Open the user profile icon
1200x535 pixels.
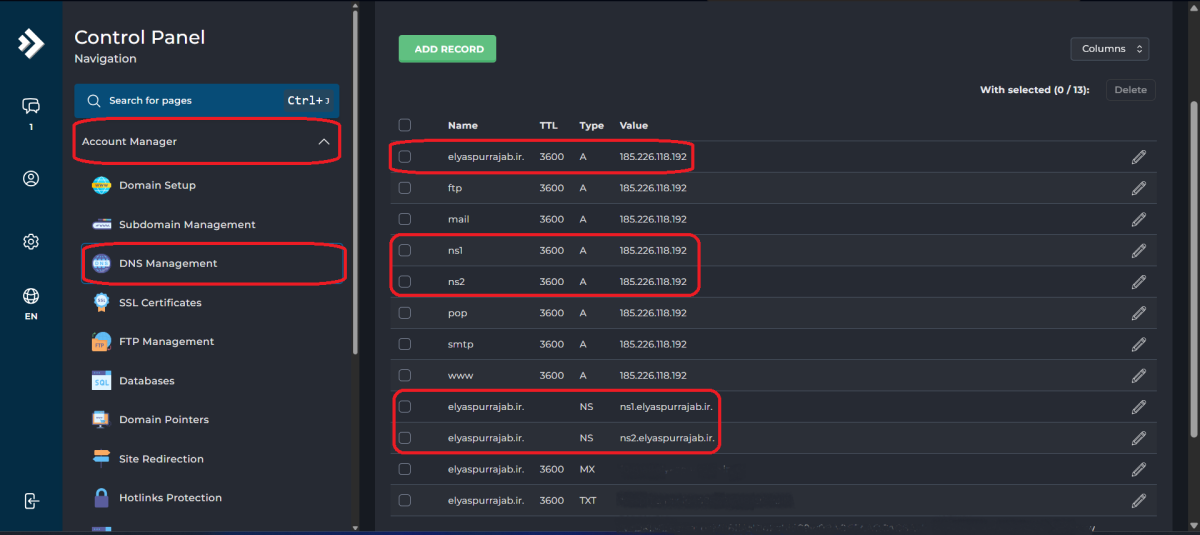click(31, 179)
